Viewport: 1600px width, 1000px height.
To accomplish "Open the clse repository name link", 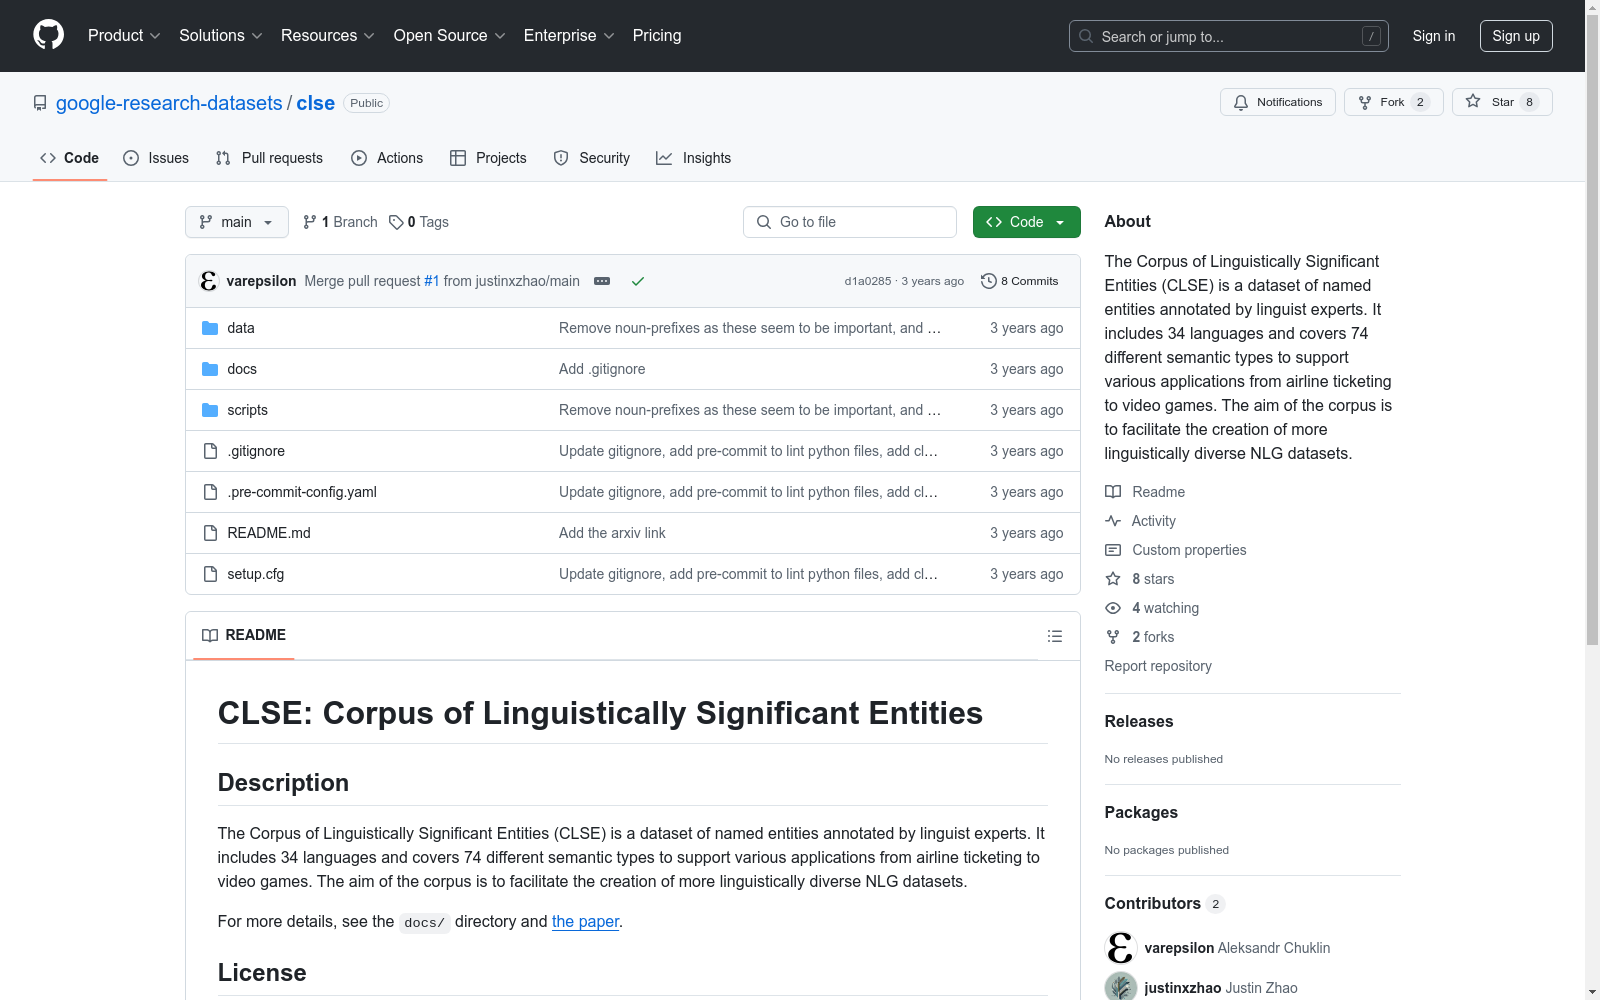I will tap(316, 103).
